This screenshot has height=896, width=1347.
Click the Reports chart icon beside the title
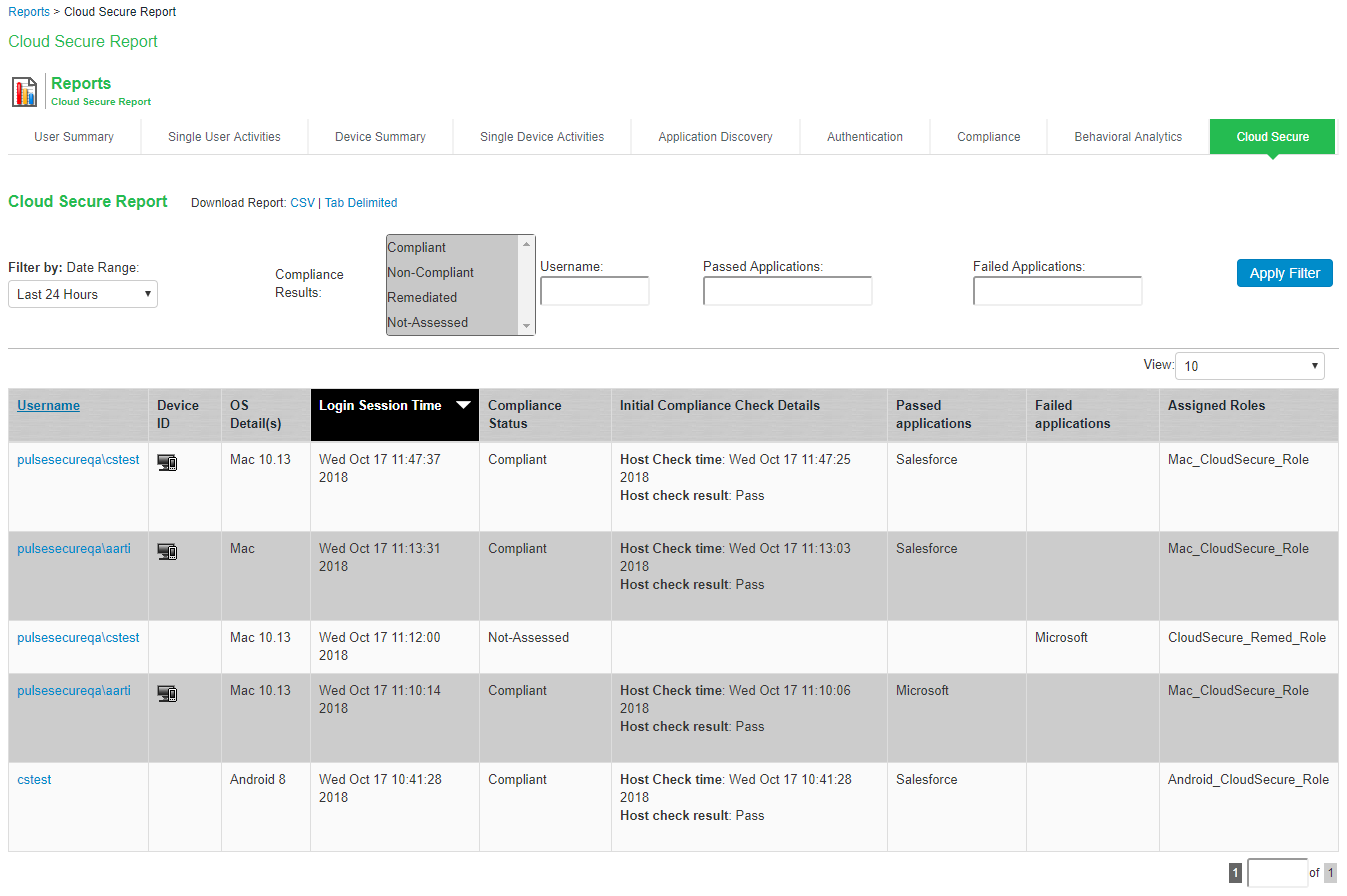tap(25, 92)
